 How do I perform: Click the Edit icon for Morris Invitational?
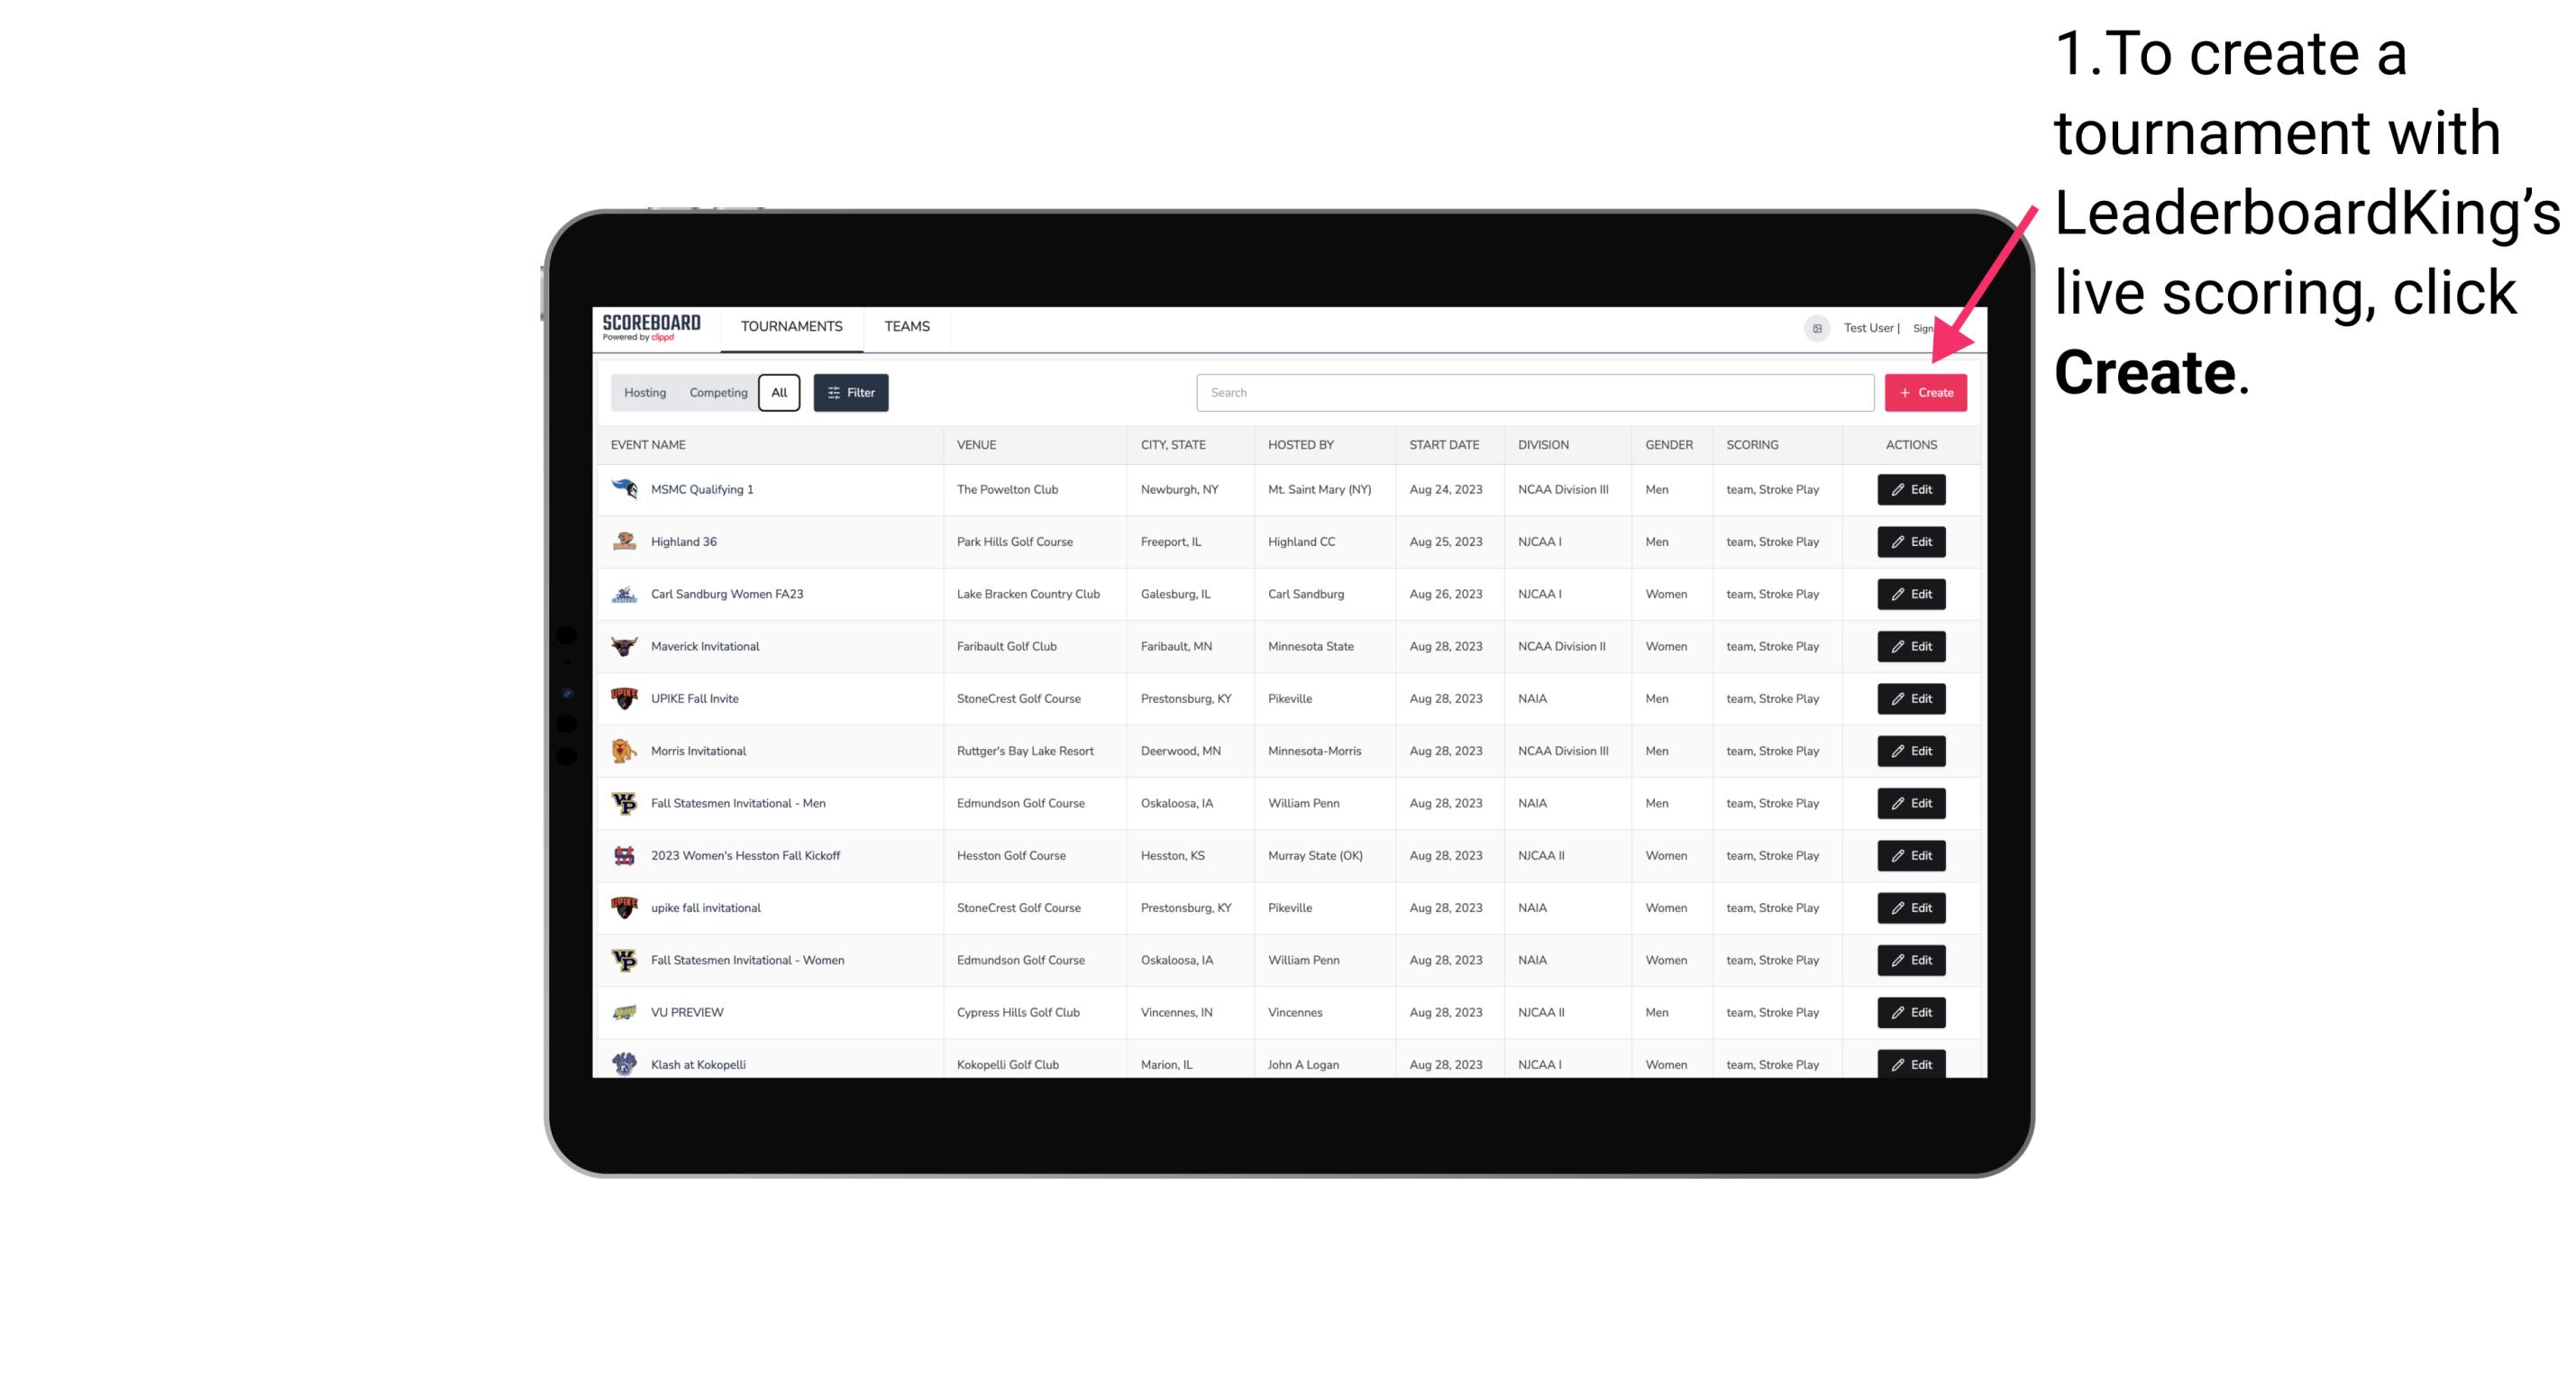[x=1910, y=751]
